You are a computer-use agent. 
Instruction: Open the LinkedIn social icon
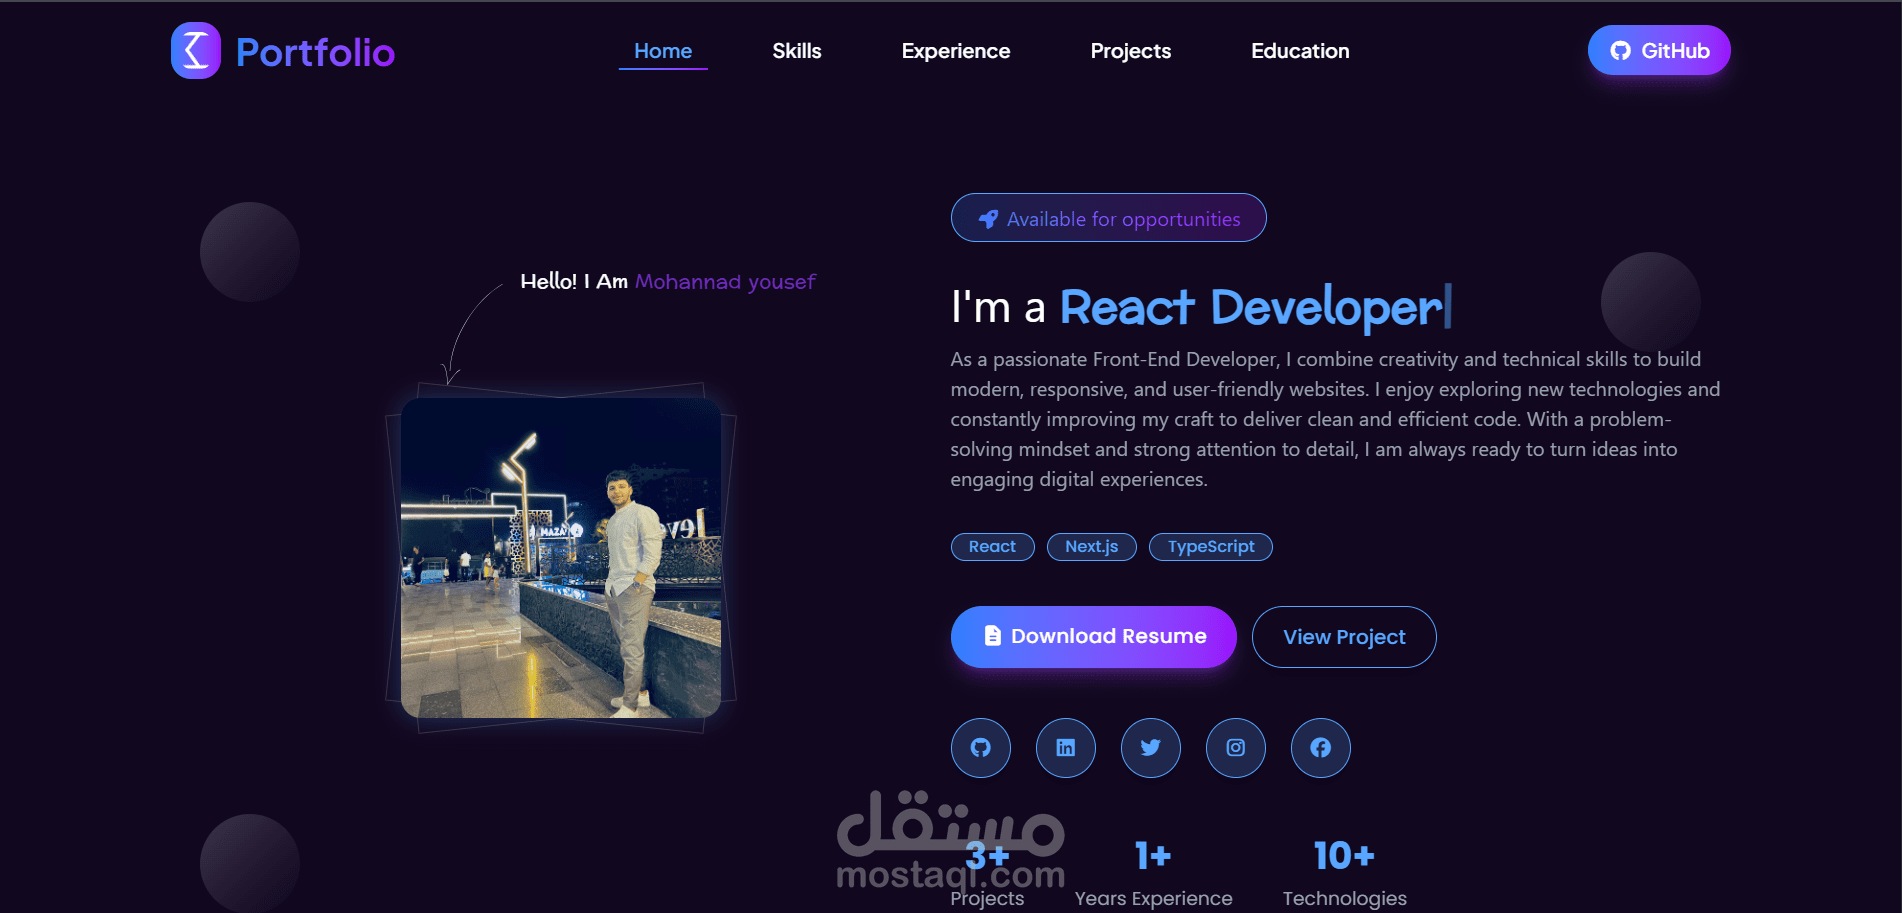(1066, 748)
